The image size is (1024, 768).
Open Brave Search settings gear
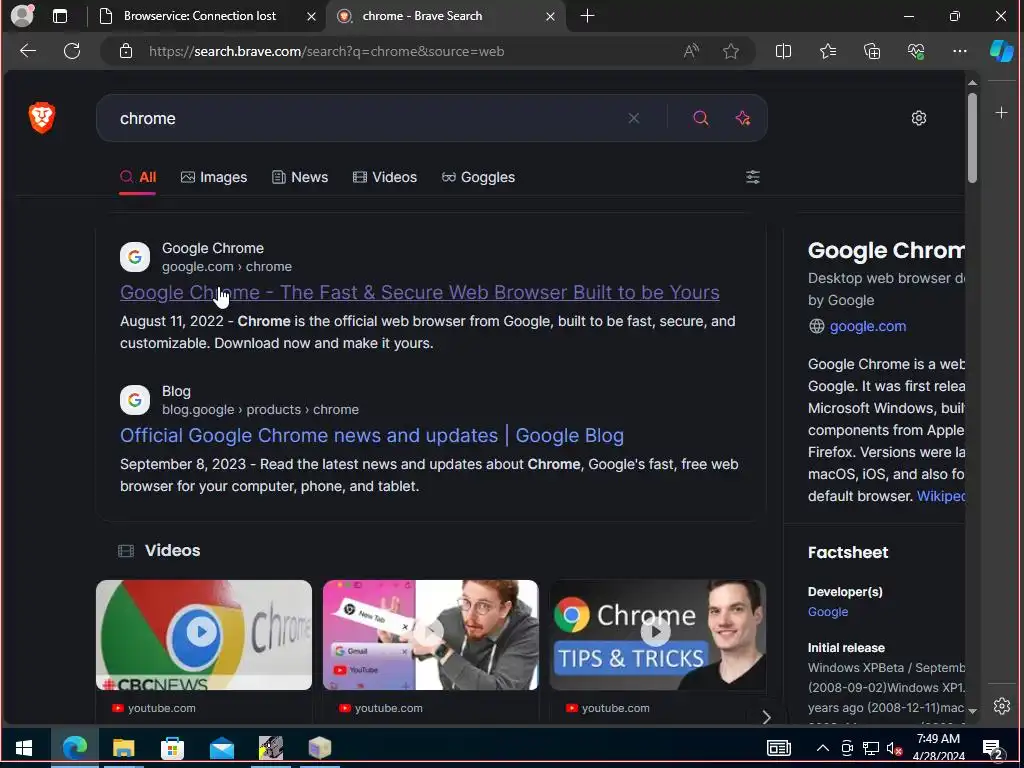pyautogui.click(x=919, y=118)
